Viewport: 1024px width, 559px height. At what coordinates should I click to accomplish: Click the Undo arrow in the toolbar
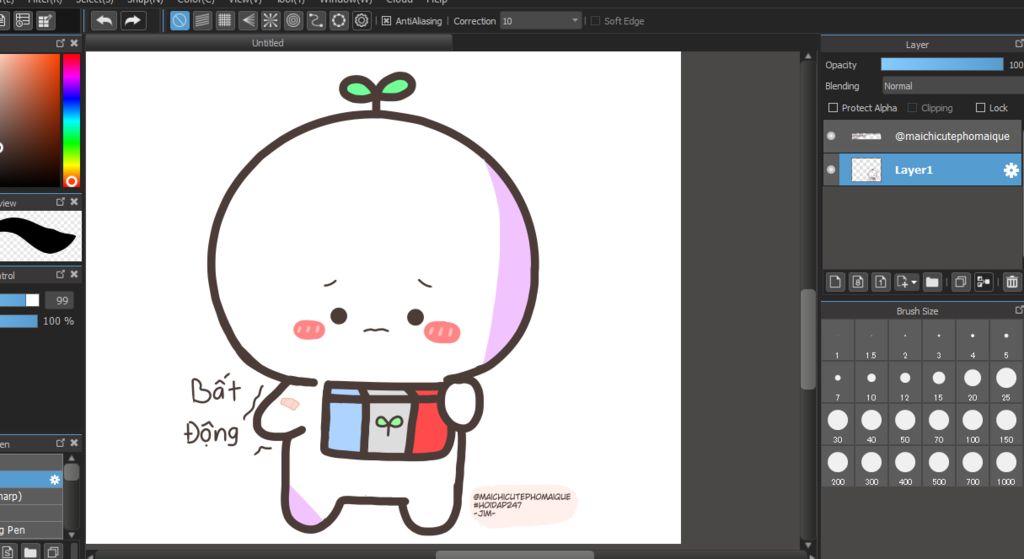[104, 21]
